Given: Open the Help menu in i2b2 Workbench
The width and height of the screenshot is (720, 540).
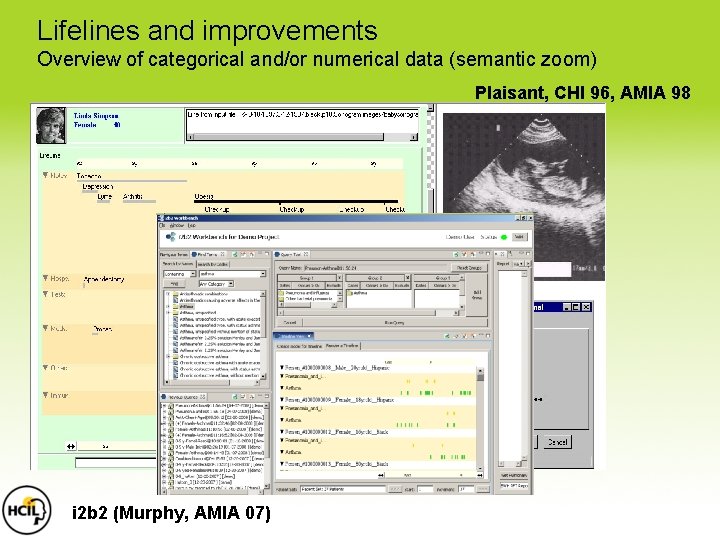Looking at the screenshot, I should point(191,225).
